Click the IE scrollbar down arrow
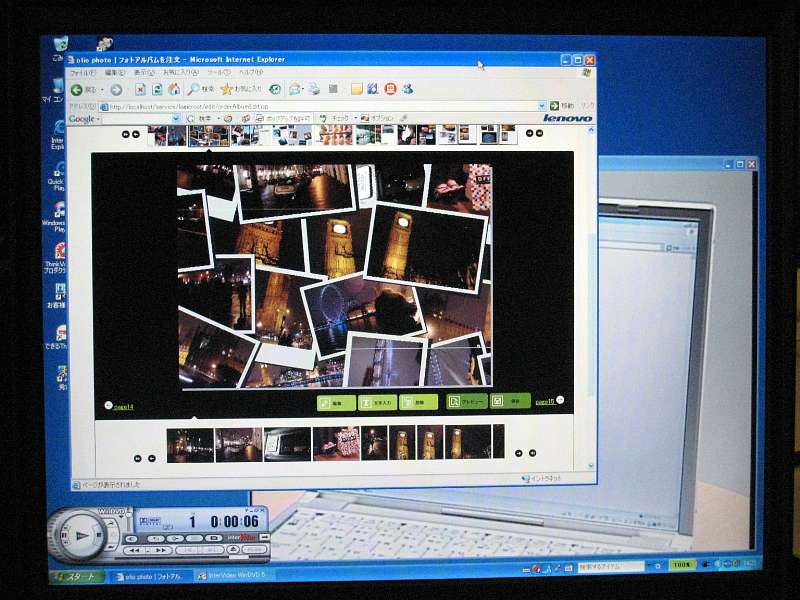 pos(591,466)
